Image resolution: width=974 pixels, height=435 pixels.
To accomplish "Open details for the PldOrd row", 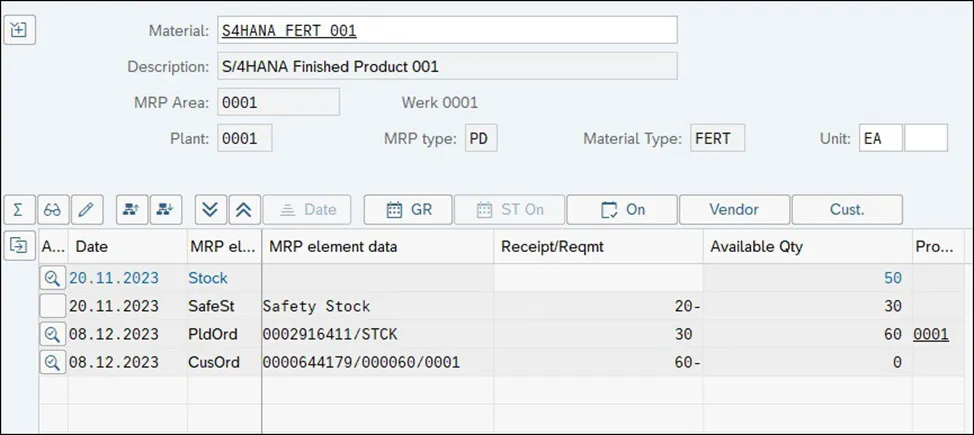I will click(53, 334).
